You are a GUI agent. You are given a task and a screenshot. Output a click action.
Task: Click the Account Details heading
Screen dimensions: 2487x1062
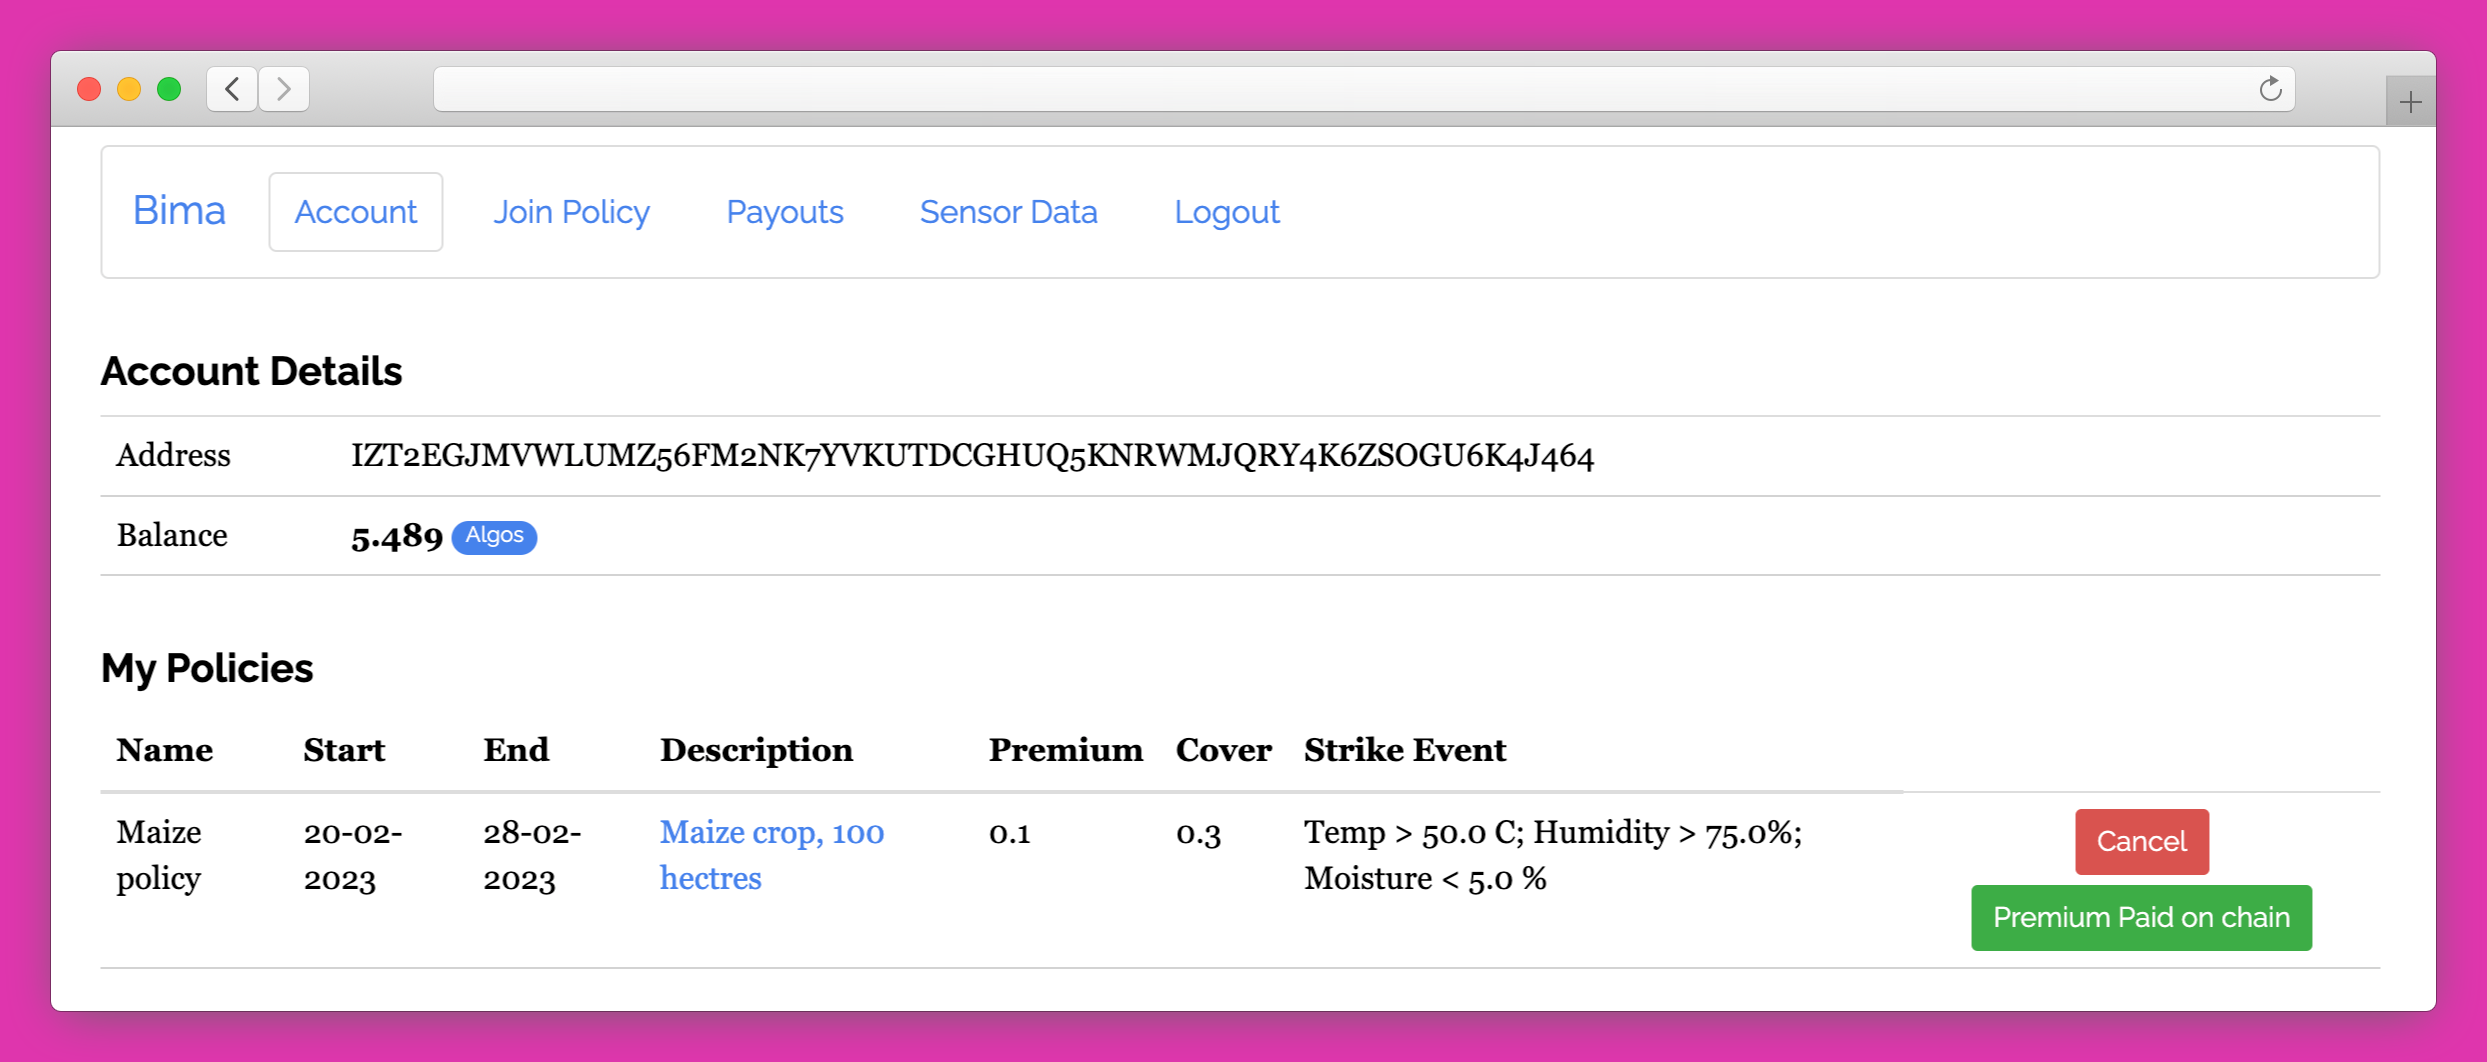pos(251,371)
